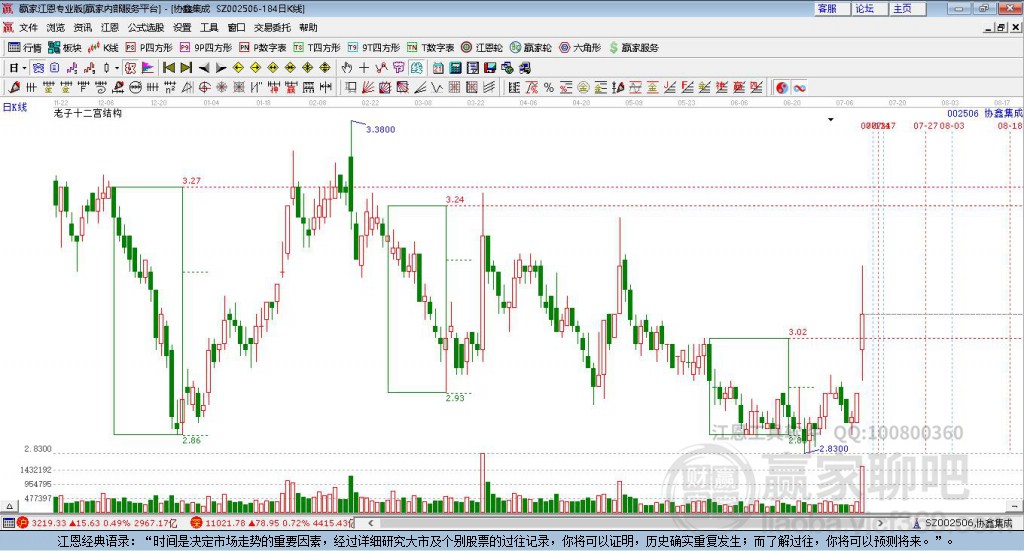Click the circular ruler measurement icon
This screenshot has height=551, width=1024.
pos(135,87)
